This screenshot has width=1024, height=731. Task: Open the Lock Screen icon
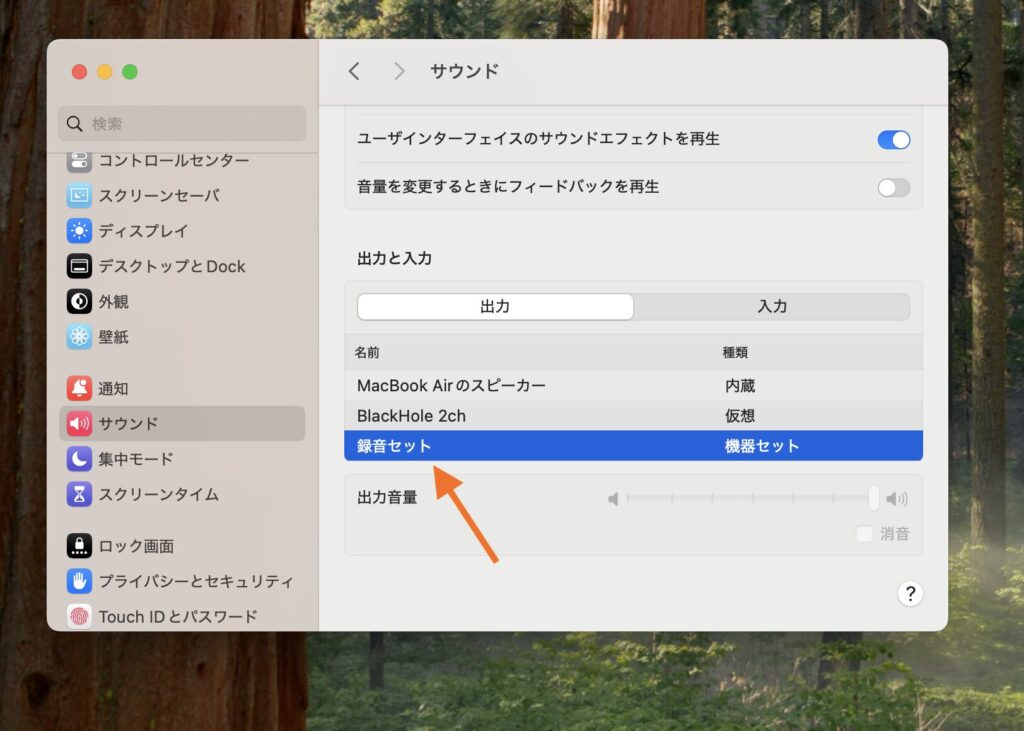pyautogui.click(x=79, y=545)
